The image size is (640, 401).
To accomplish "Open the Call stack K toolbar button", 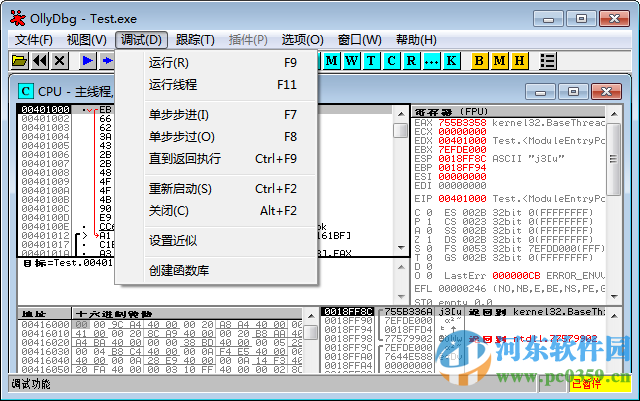I will (x=451, y=61).
